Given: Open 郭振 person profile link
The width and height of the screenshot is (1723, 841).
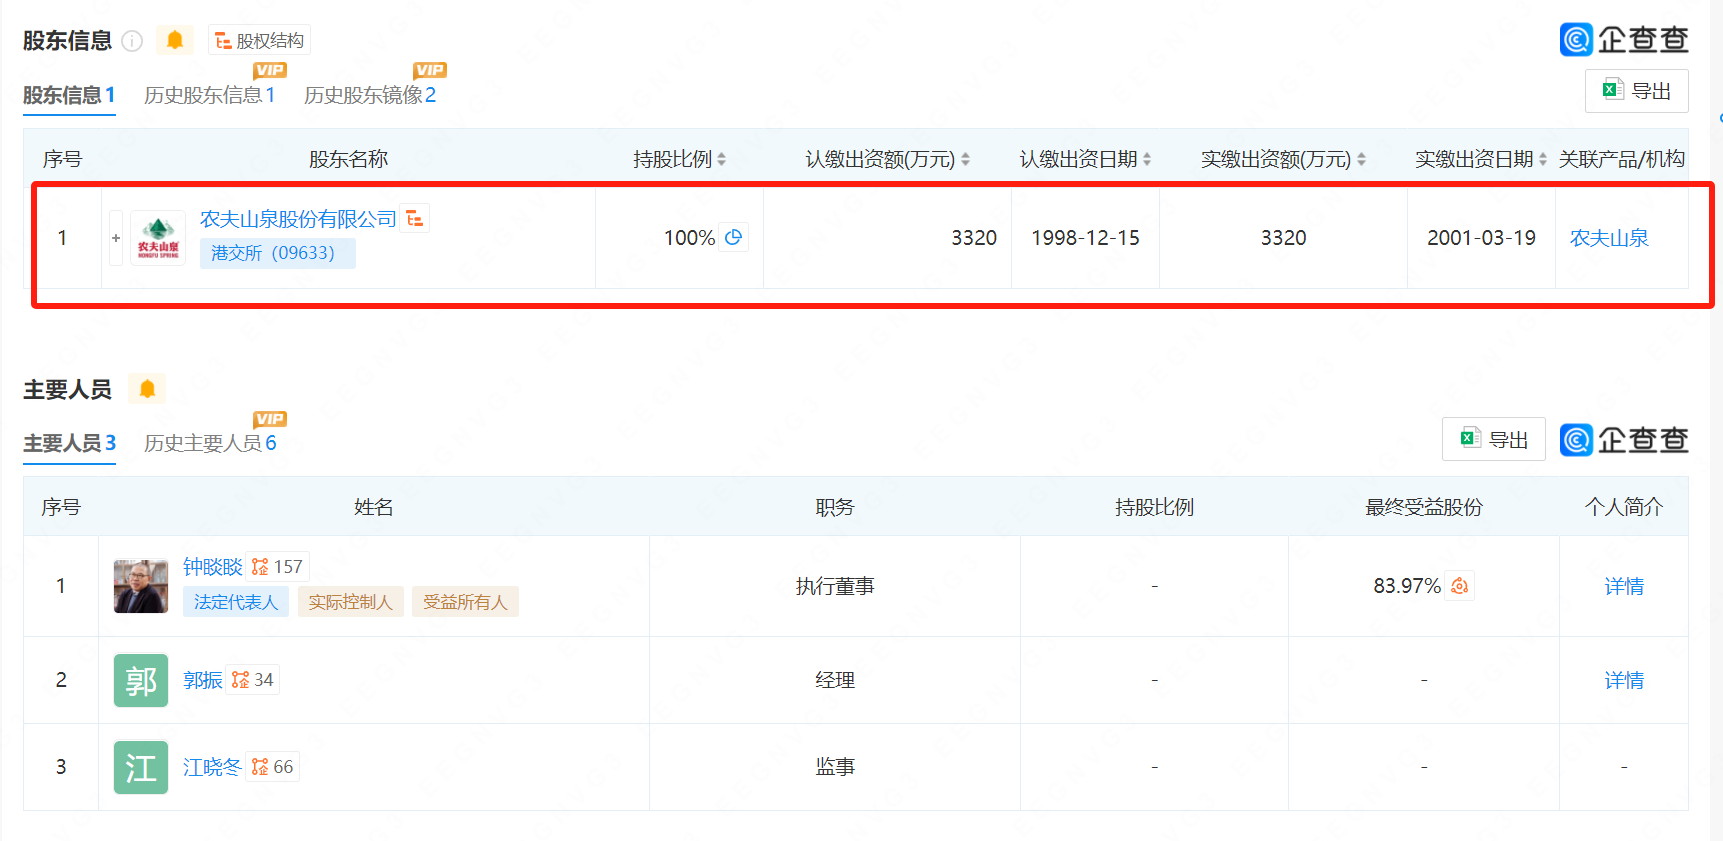Looking at the screenshot, I should click(202, 680).
